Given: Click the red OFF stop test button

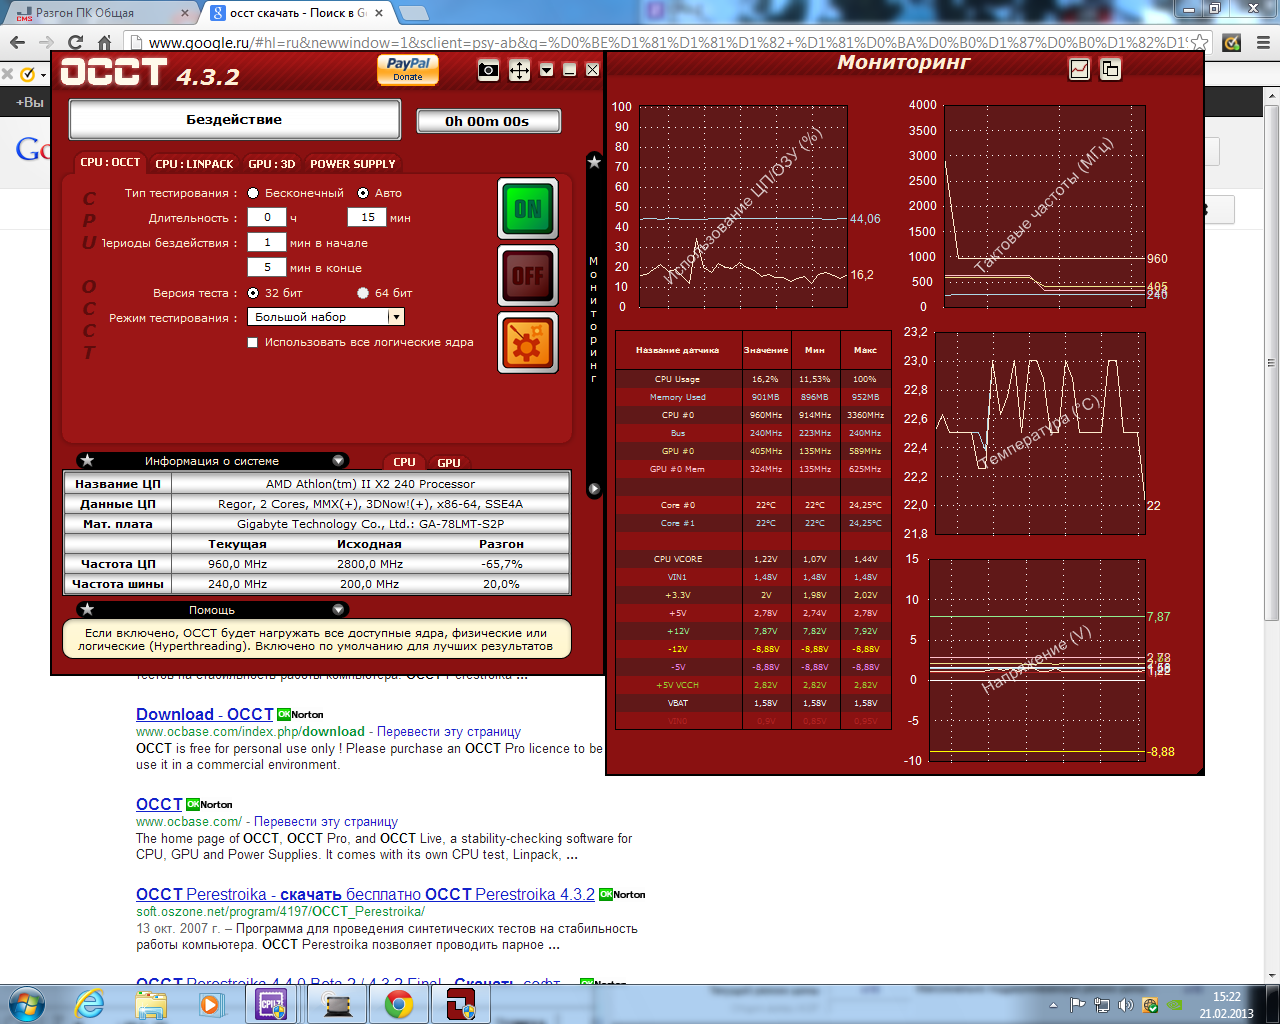Looking at the screenshot, I should 527,275.
